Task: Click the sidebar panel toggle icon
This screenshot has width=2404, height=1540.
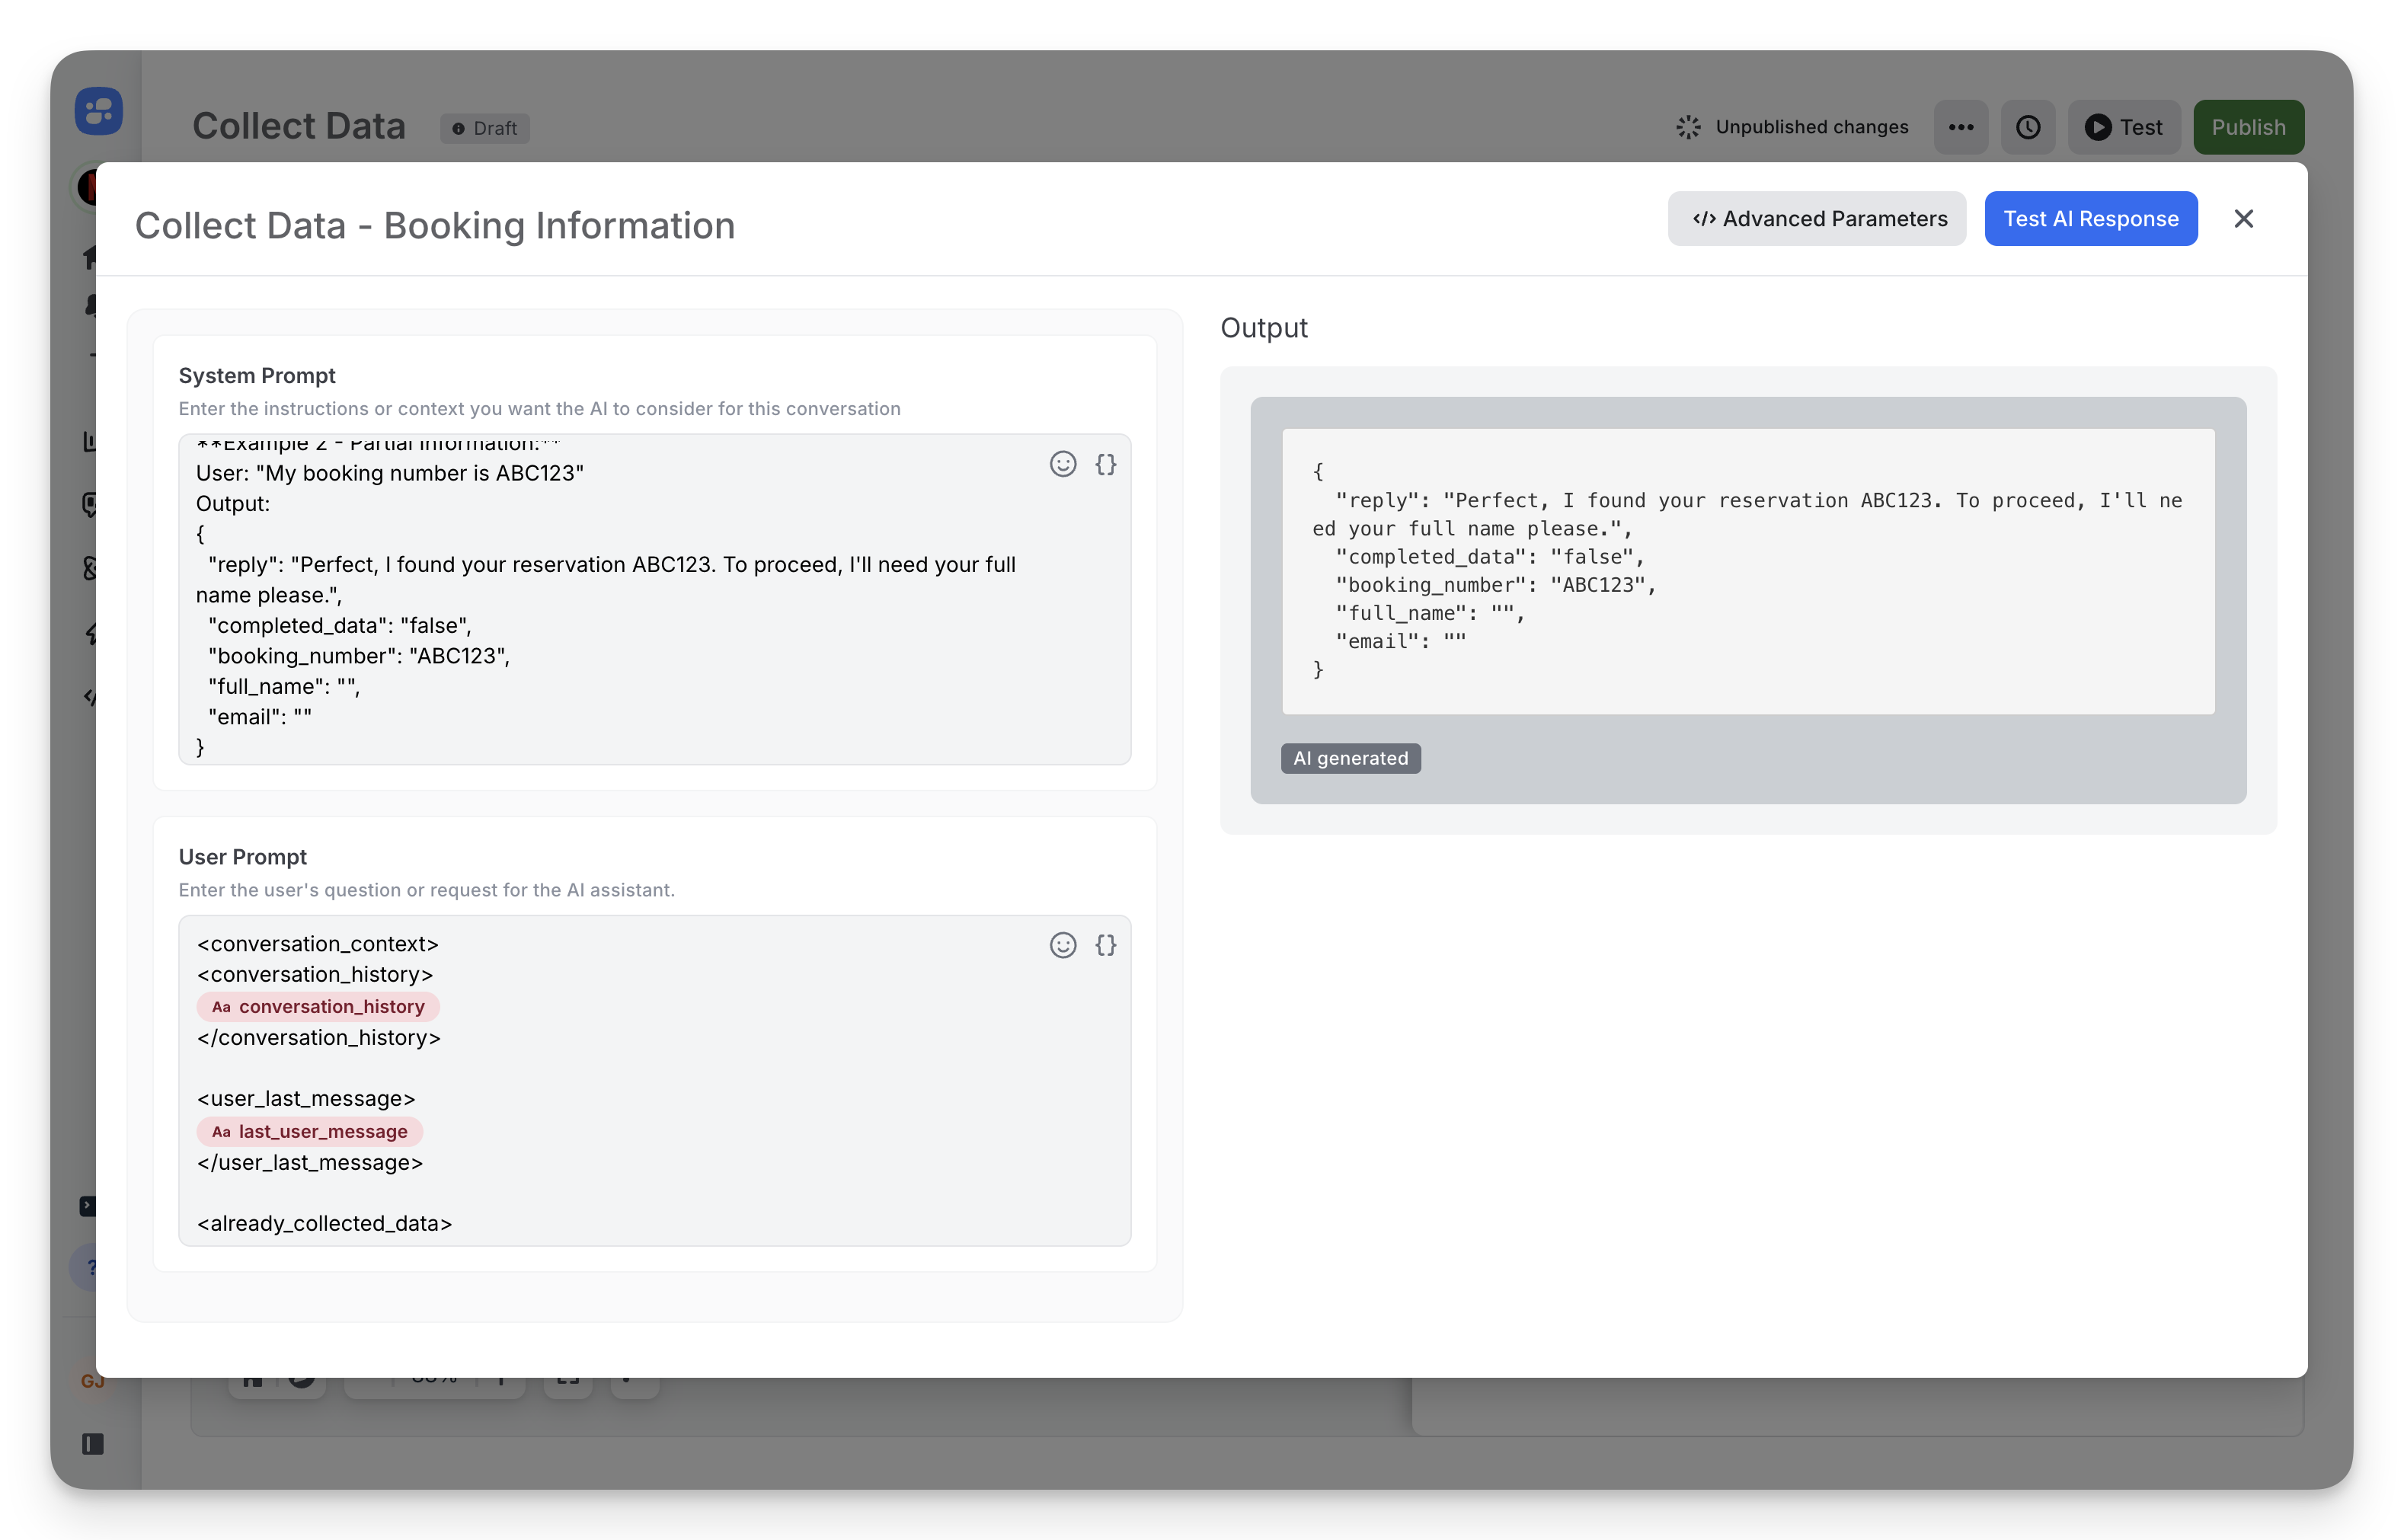Action: click(x=92, y=1444)
